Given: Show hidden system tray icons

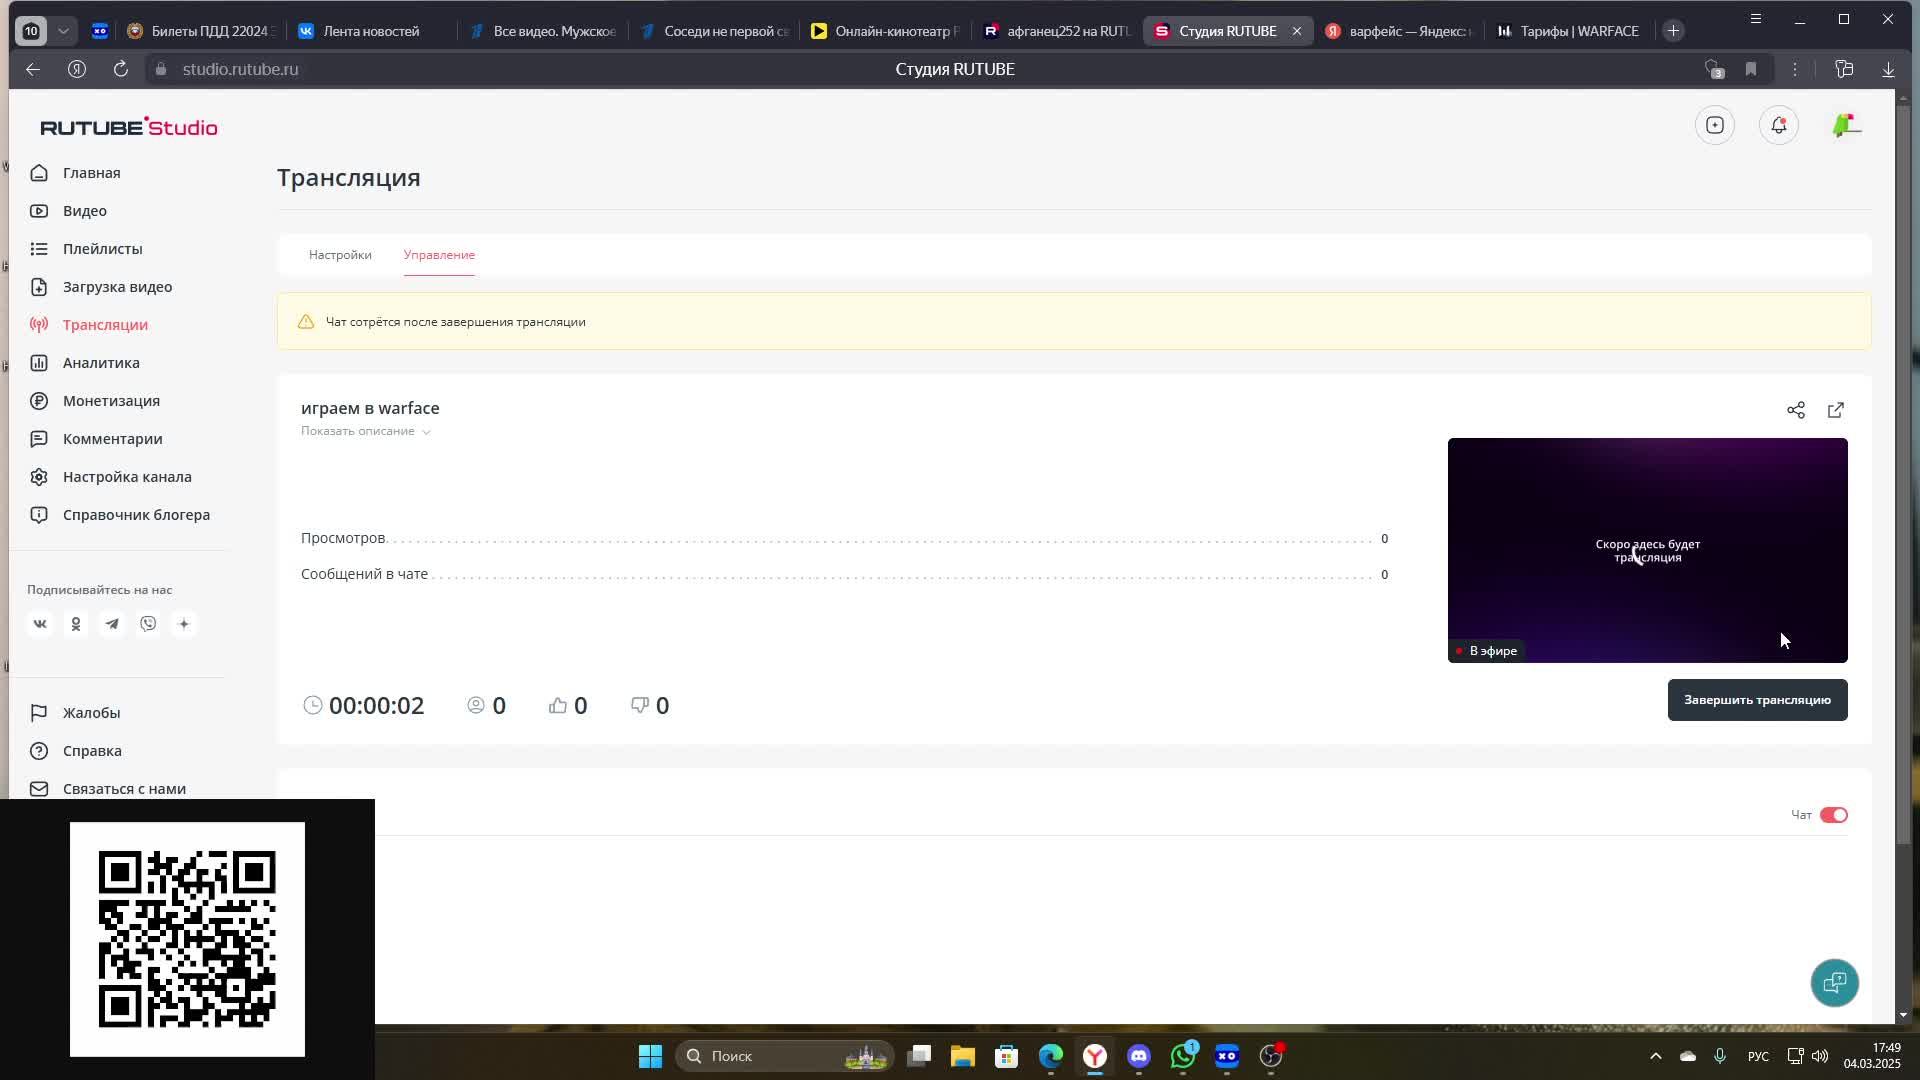Looking at the screenshot, I should [1655, 1056].
